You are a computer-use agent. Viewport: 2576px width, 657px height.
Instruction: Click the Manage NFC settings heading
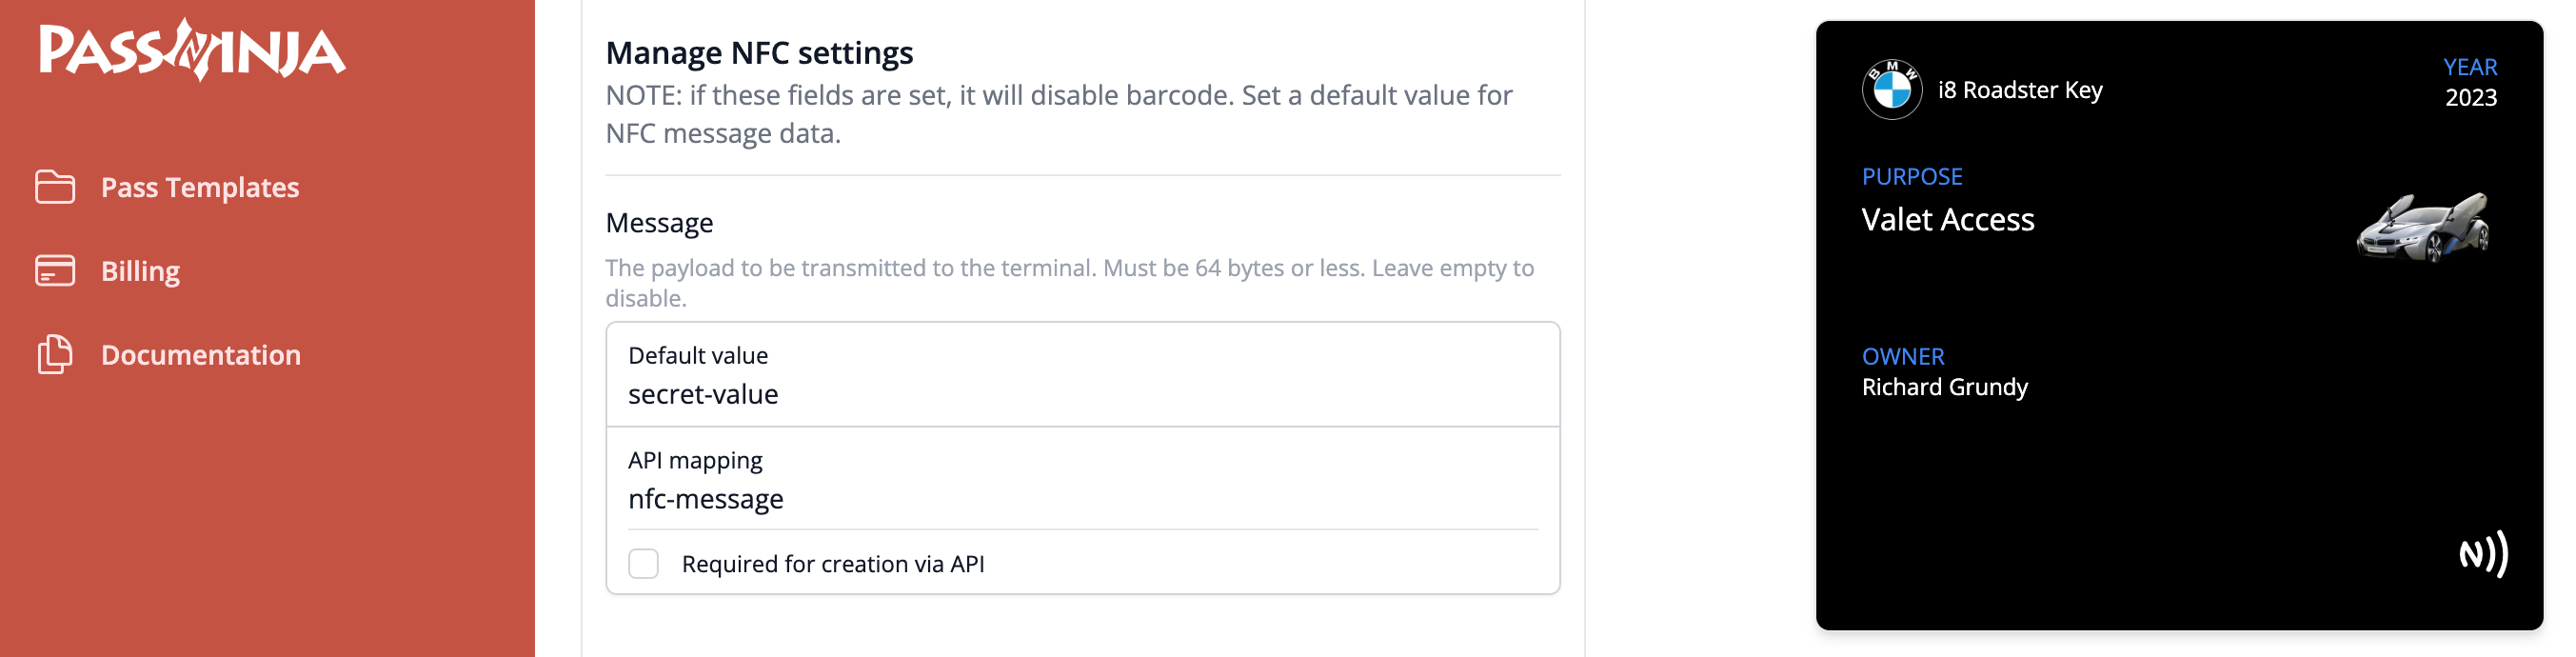[759, 52]
